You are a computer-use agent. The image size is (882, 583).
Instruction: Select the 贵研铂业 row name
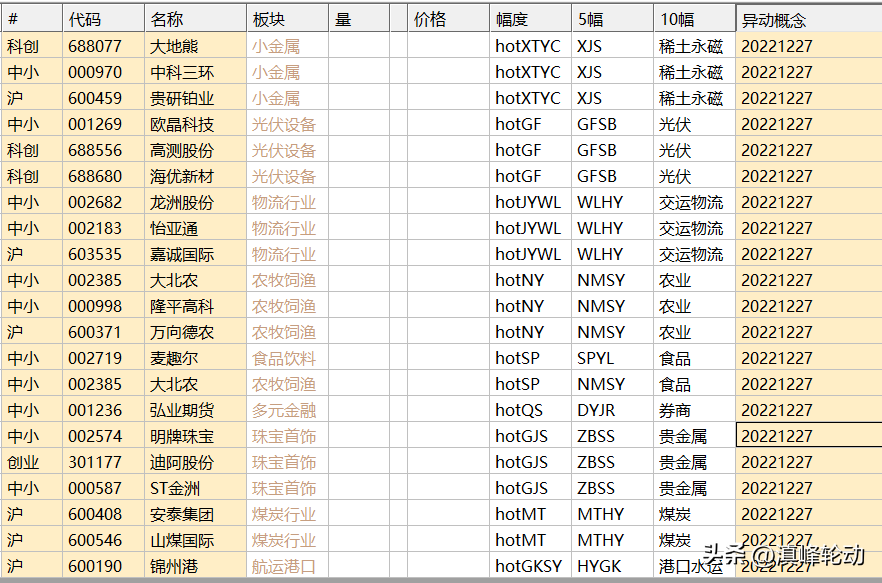(x=195, y=98)
